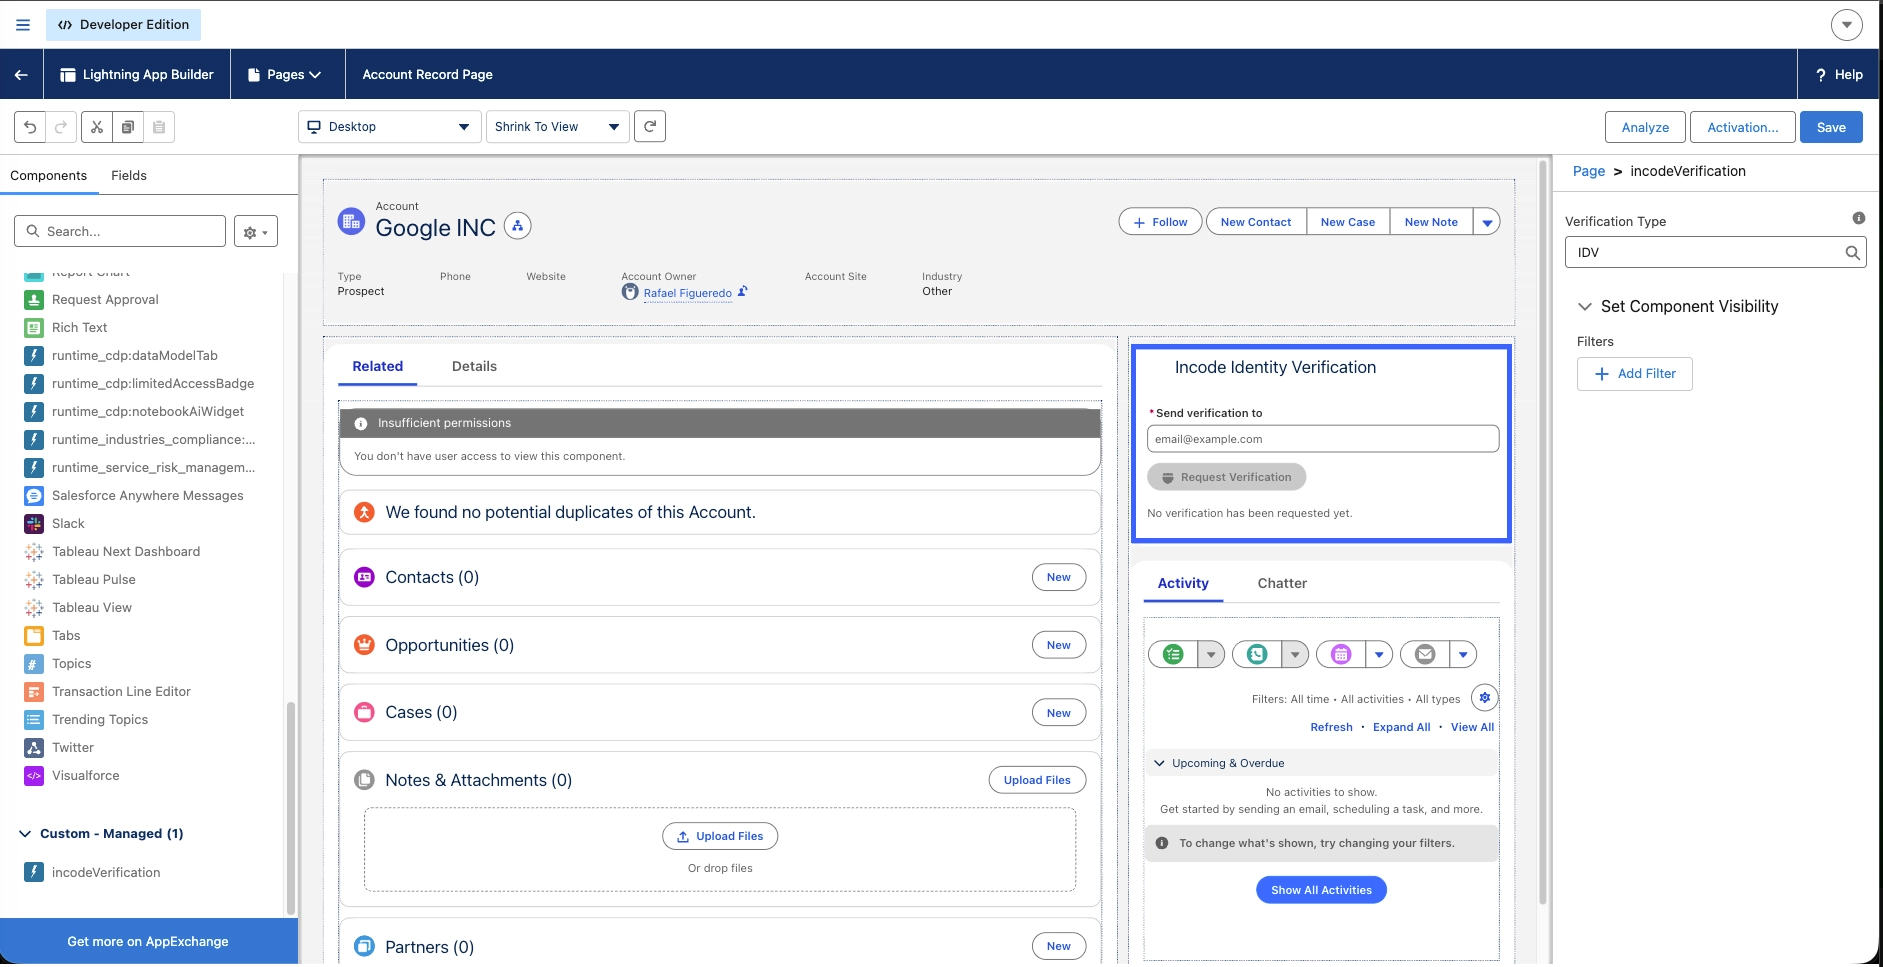Click the View All link in Activity

tap(1472, 727)
